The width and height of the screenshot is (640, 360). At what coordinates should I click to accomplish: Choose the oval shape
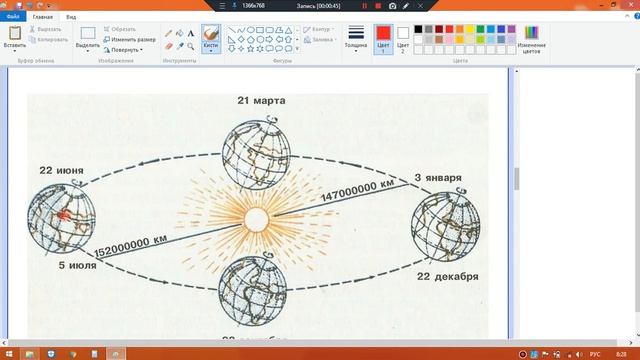251,30
